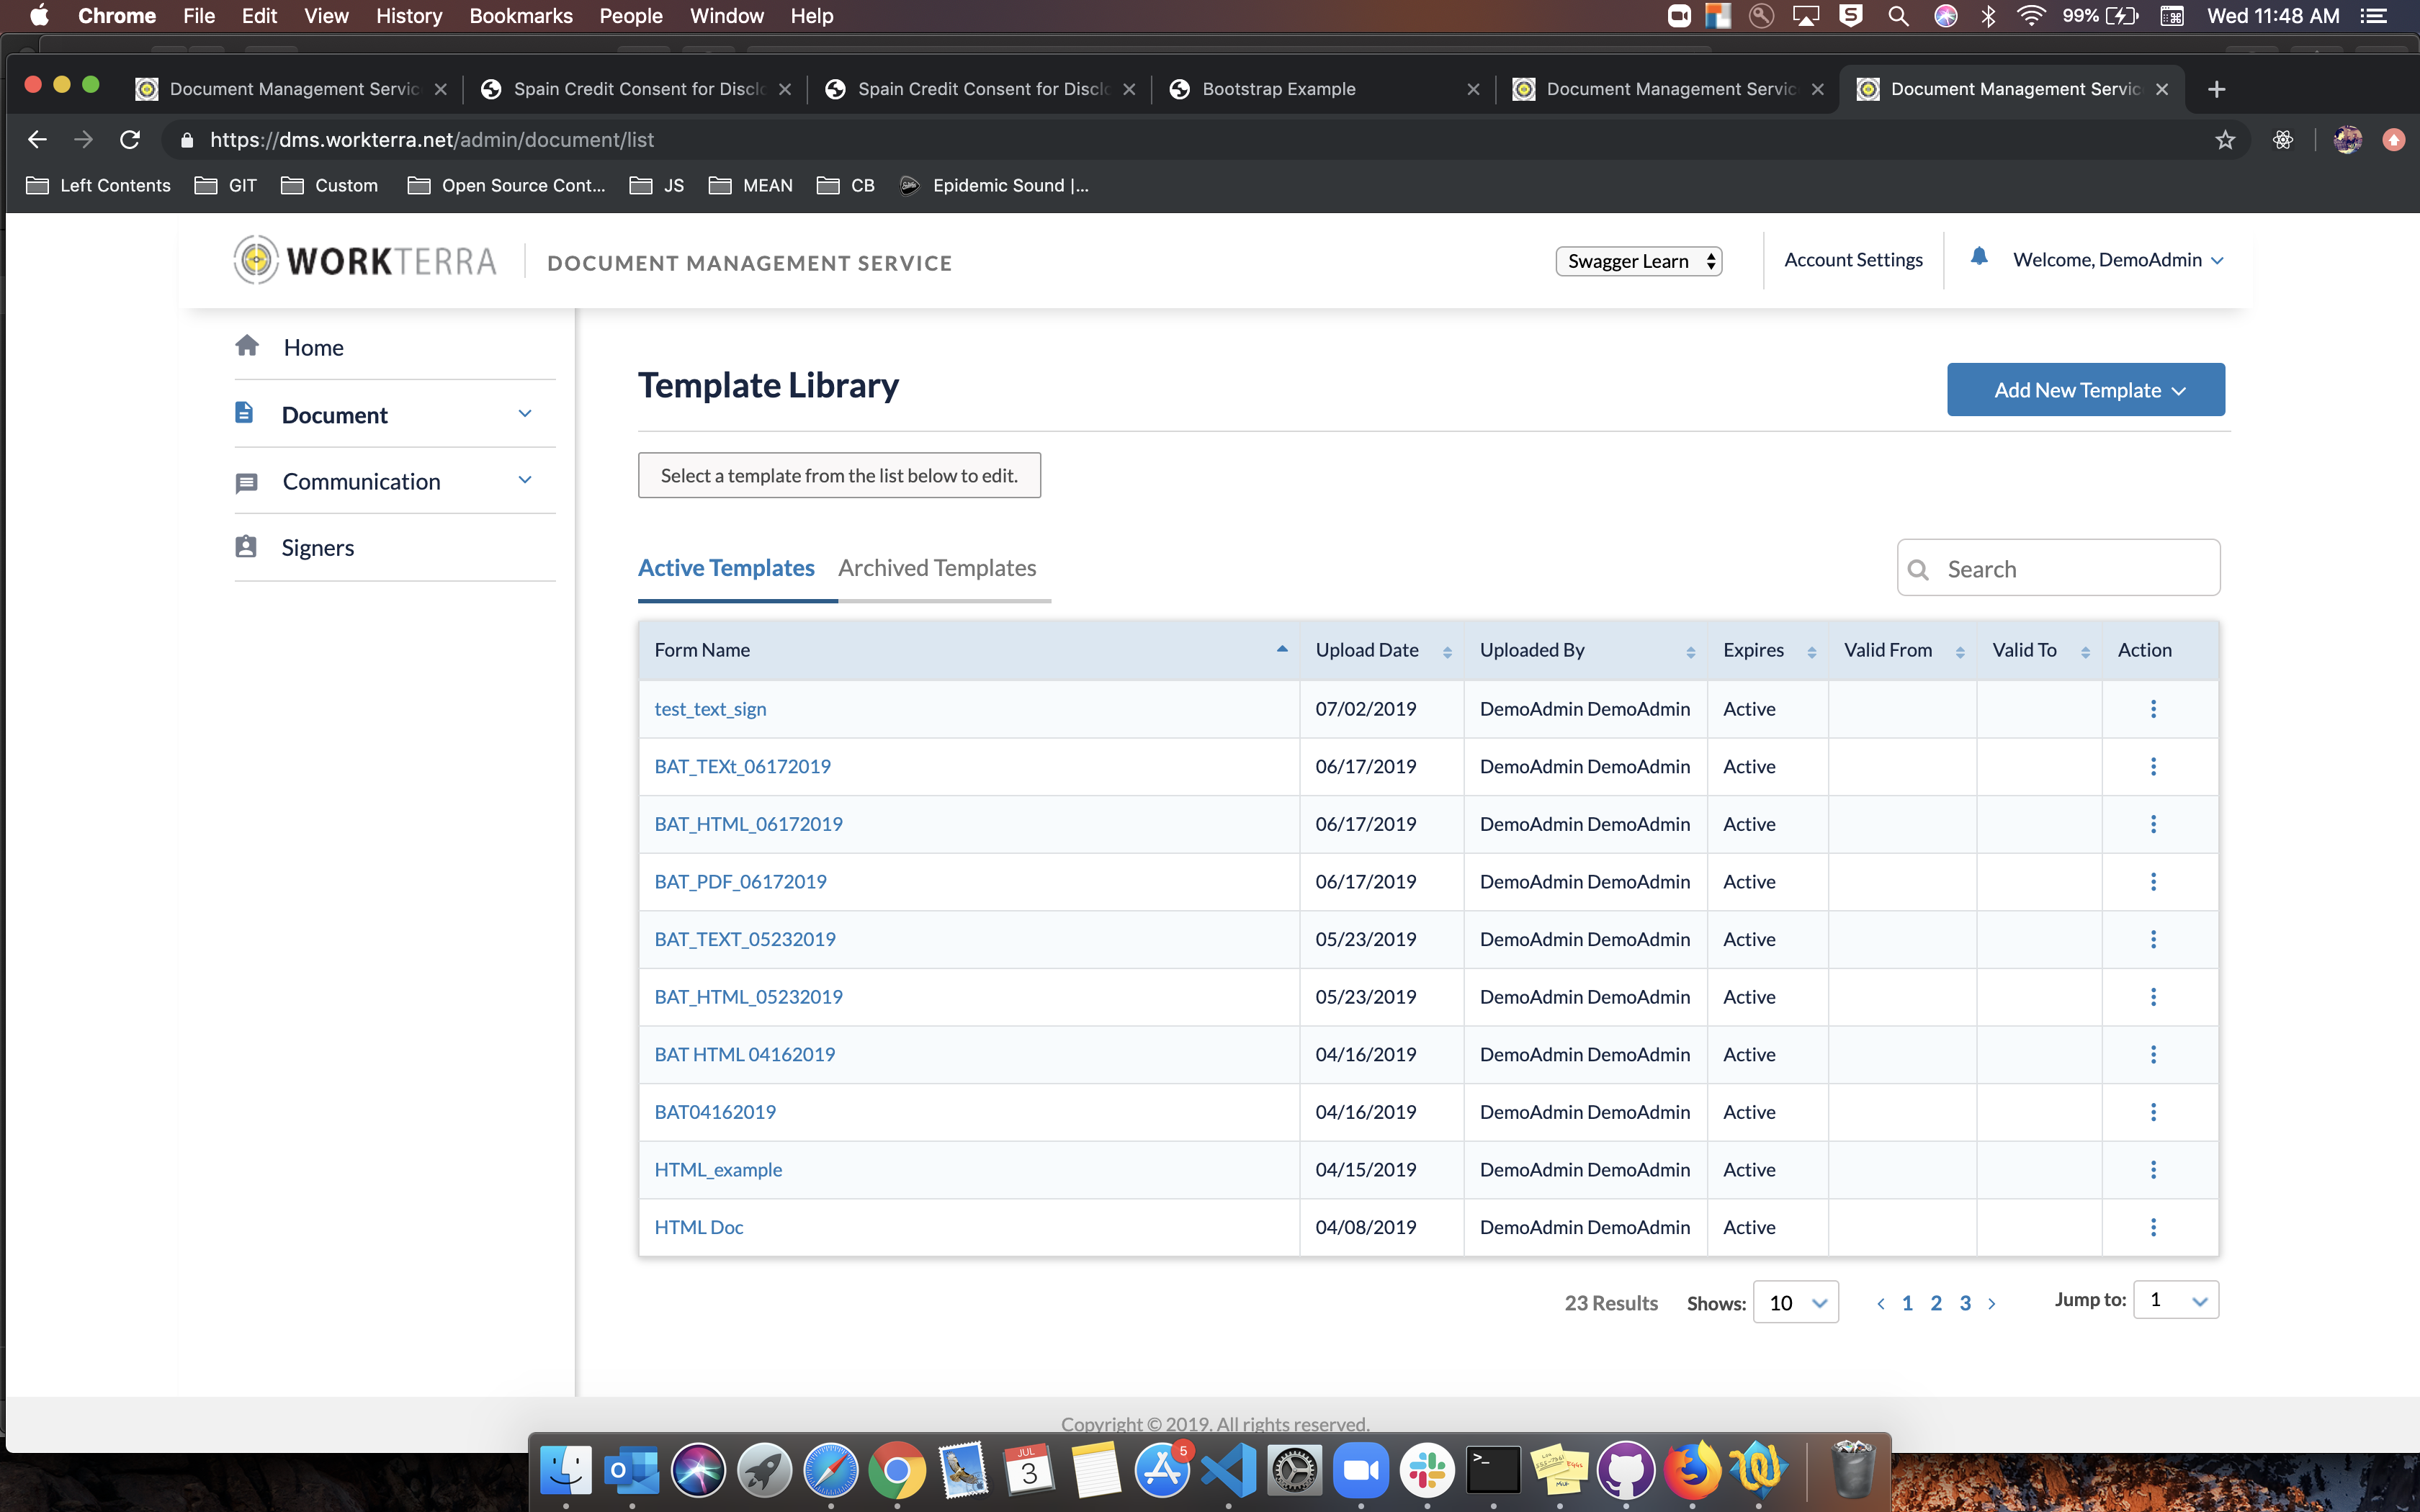Open Chrome's Bookmarks menu
The width and height of the screenshot is (2420, 1512).
[x=520, y=16]
